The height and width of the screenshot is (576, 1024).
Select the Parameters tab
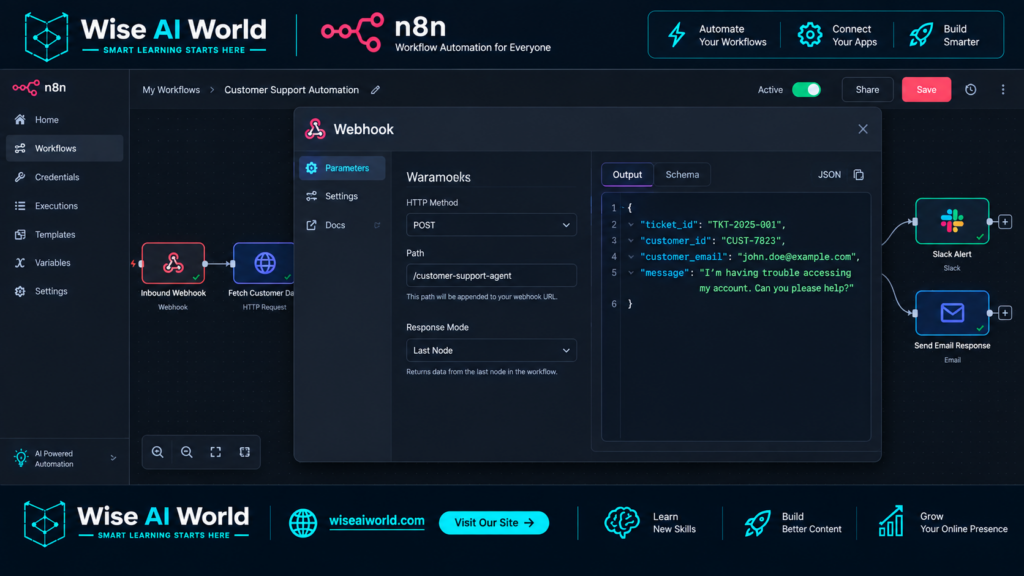coord(342,168)
